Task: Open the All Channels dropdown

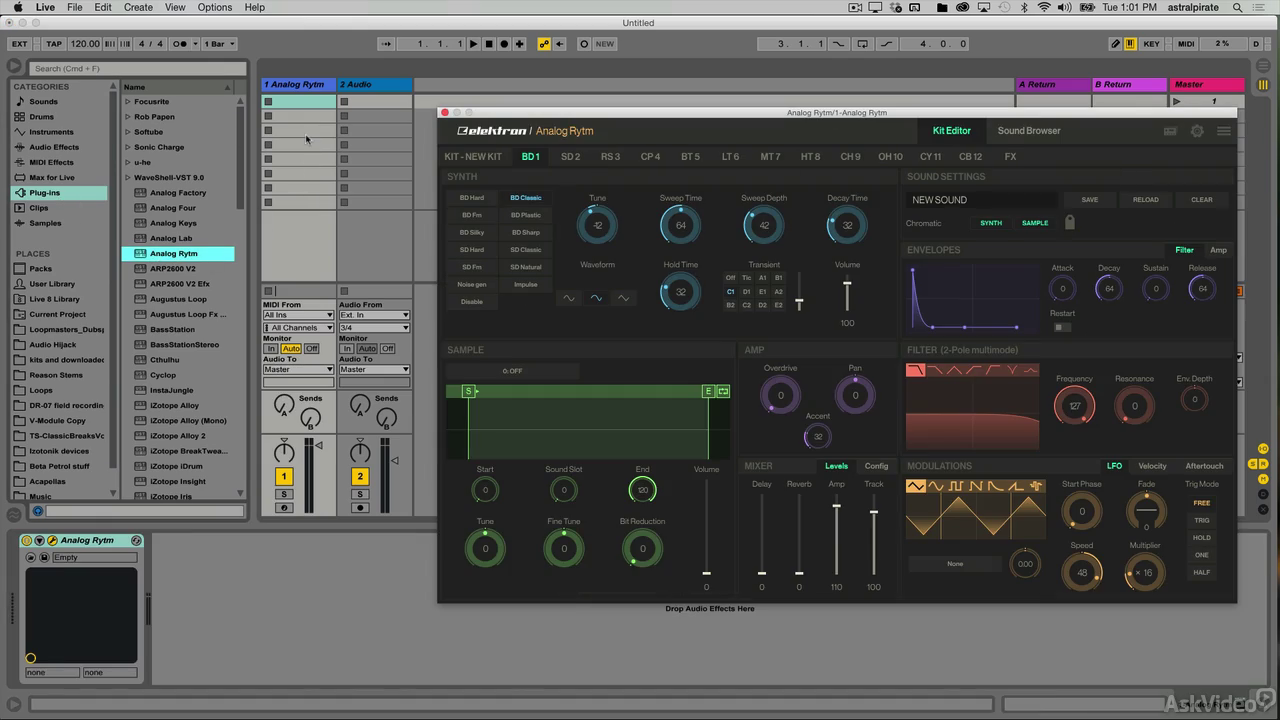Action: tap(298, 327)
